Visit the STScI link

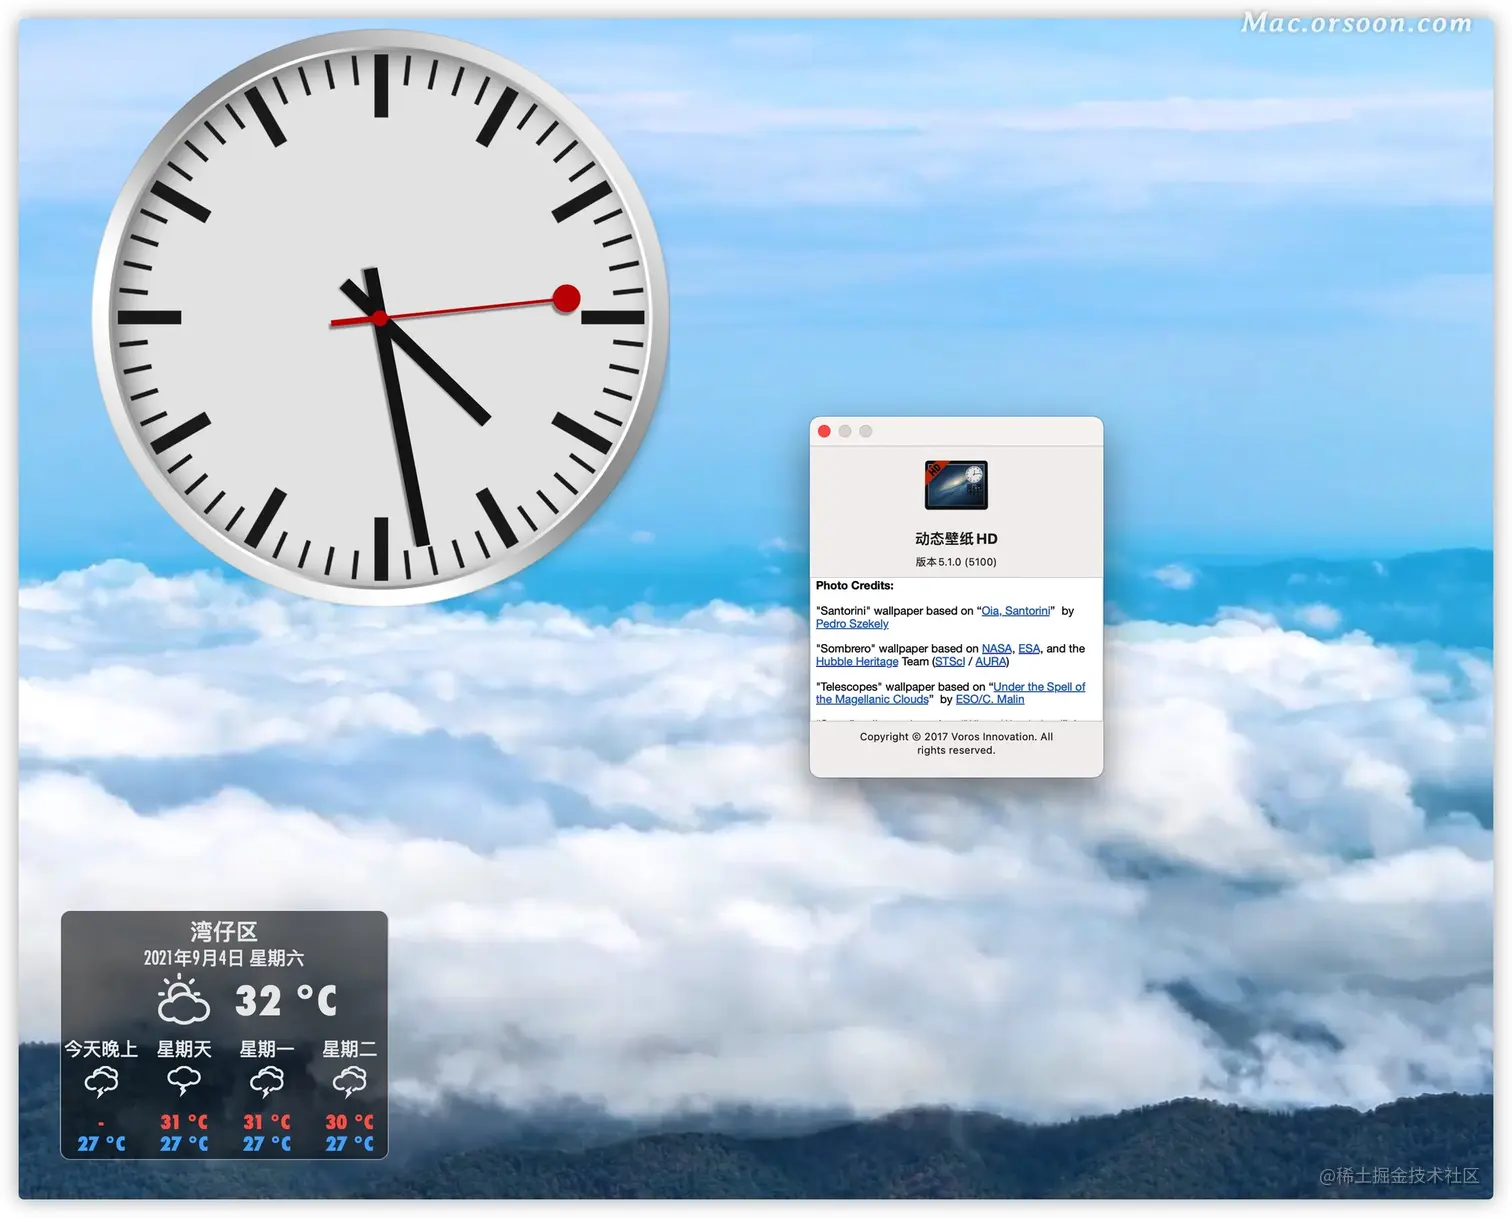(949, 662)
